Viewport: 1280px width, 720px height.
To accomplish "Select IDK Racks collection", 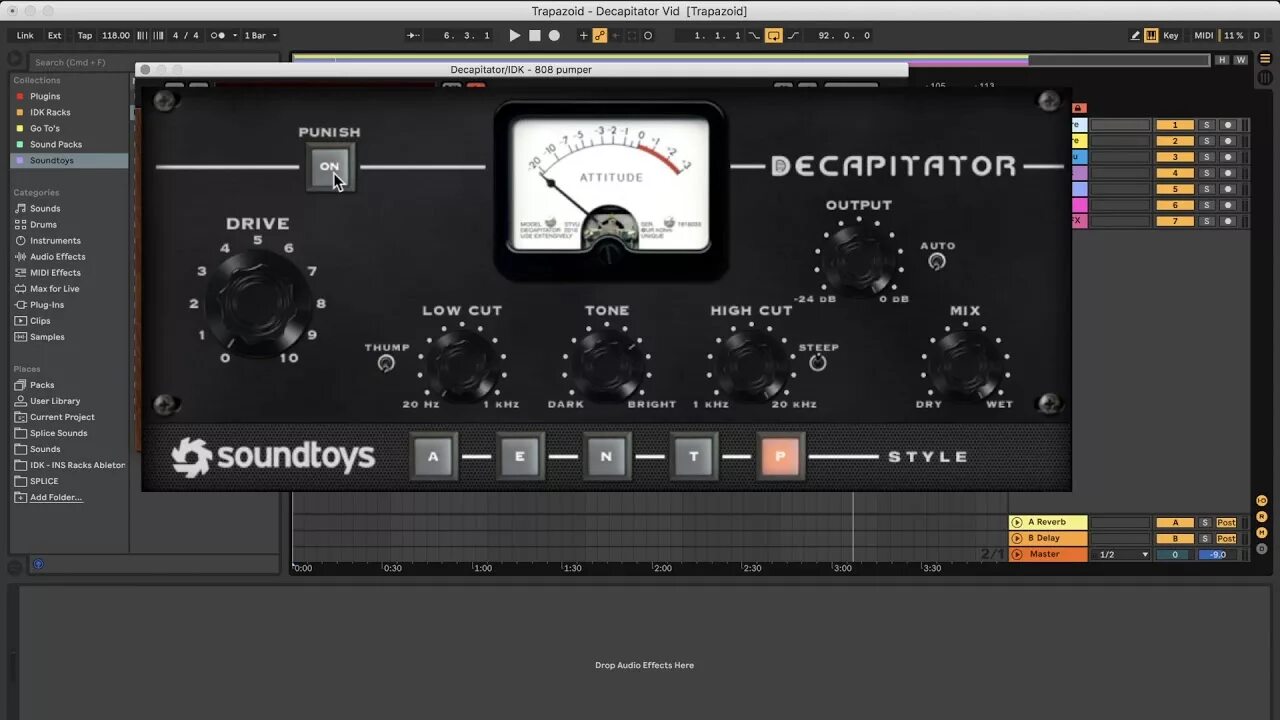I will click(x=50, y=112).
